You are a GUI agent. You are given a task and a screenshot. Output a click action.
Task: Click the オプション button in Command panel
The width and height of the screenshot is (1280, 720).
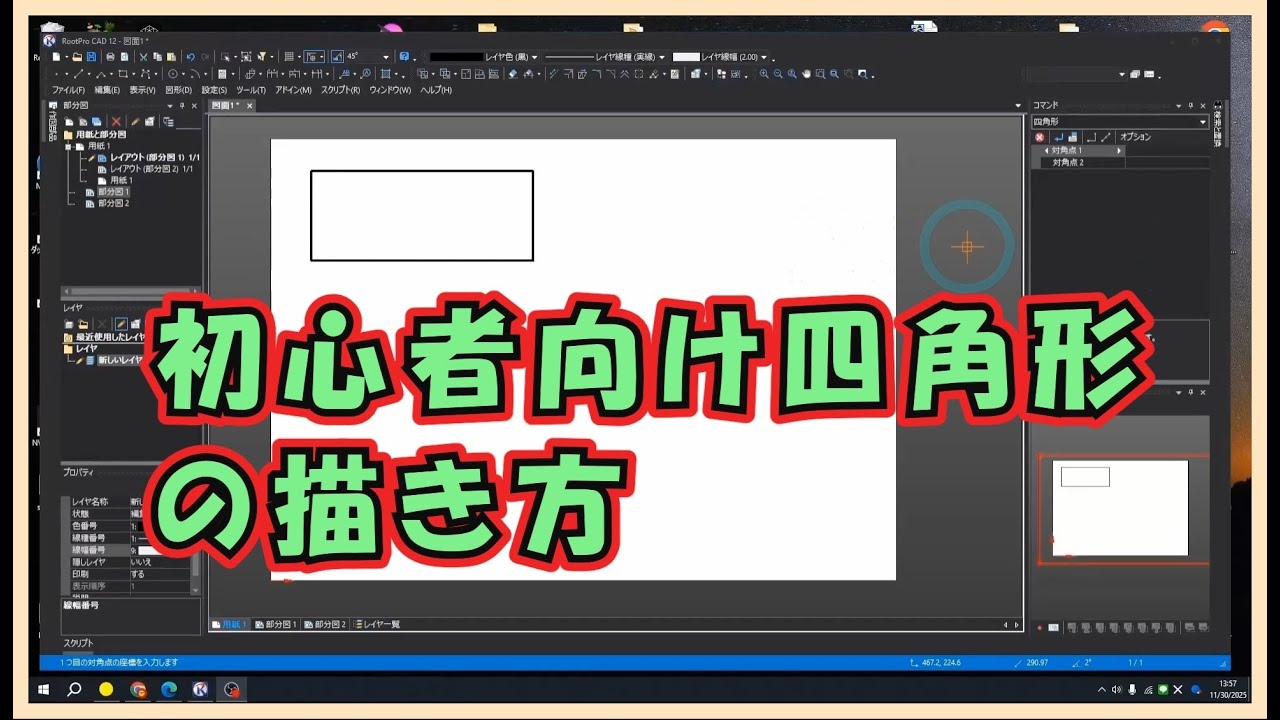click(1135, 137)
